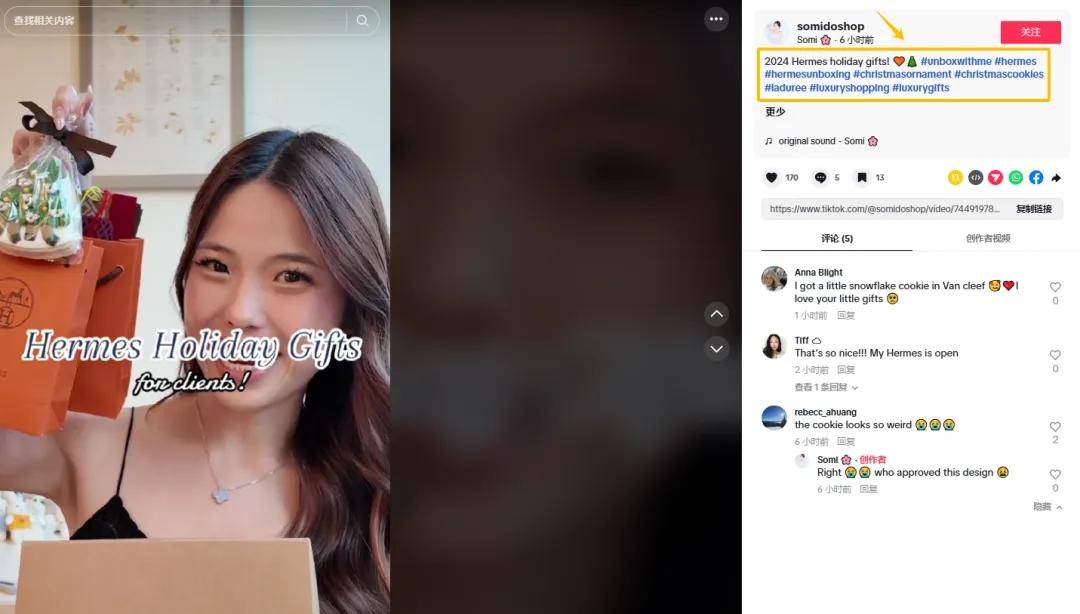The height and width of the screenshot is (614, 1080).
Task: Click the yellow share icon
Action: tap(955, 178)
